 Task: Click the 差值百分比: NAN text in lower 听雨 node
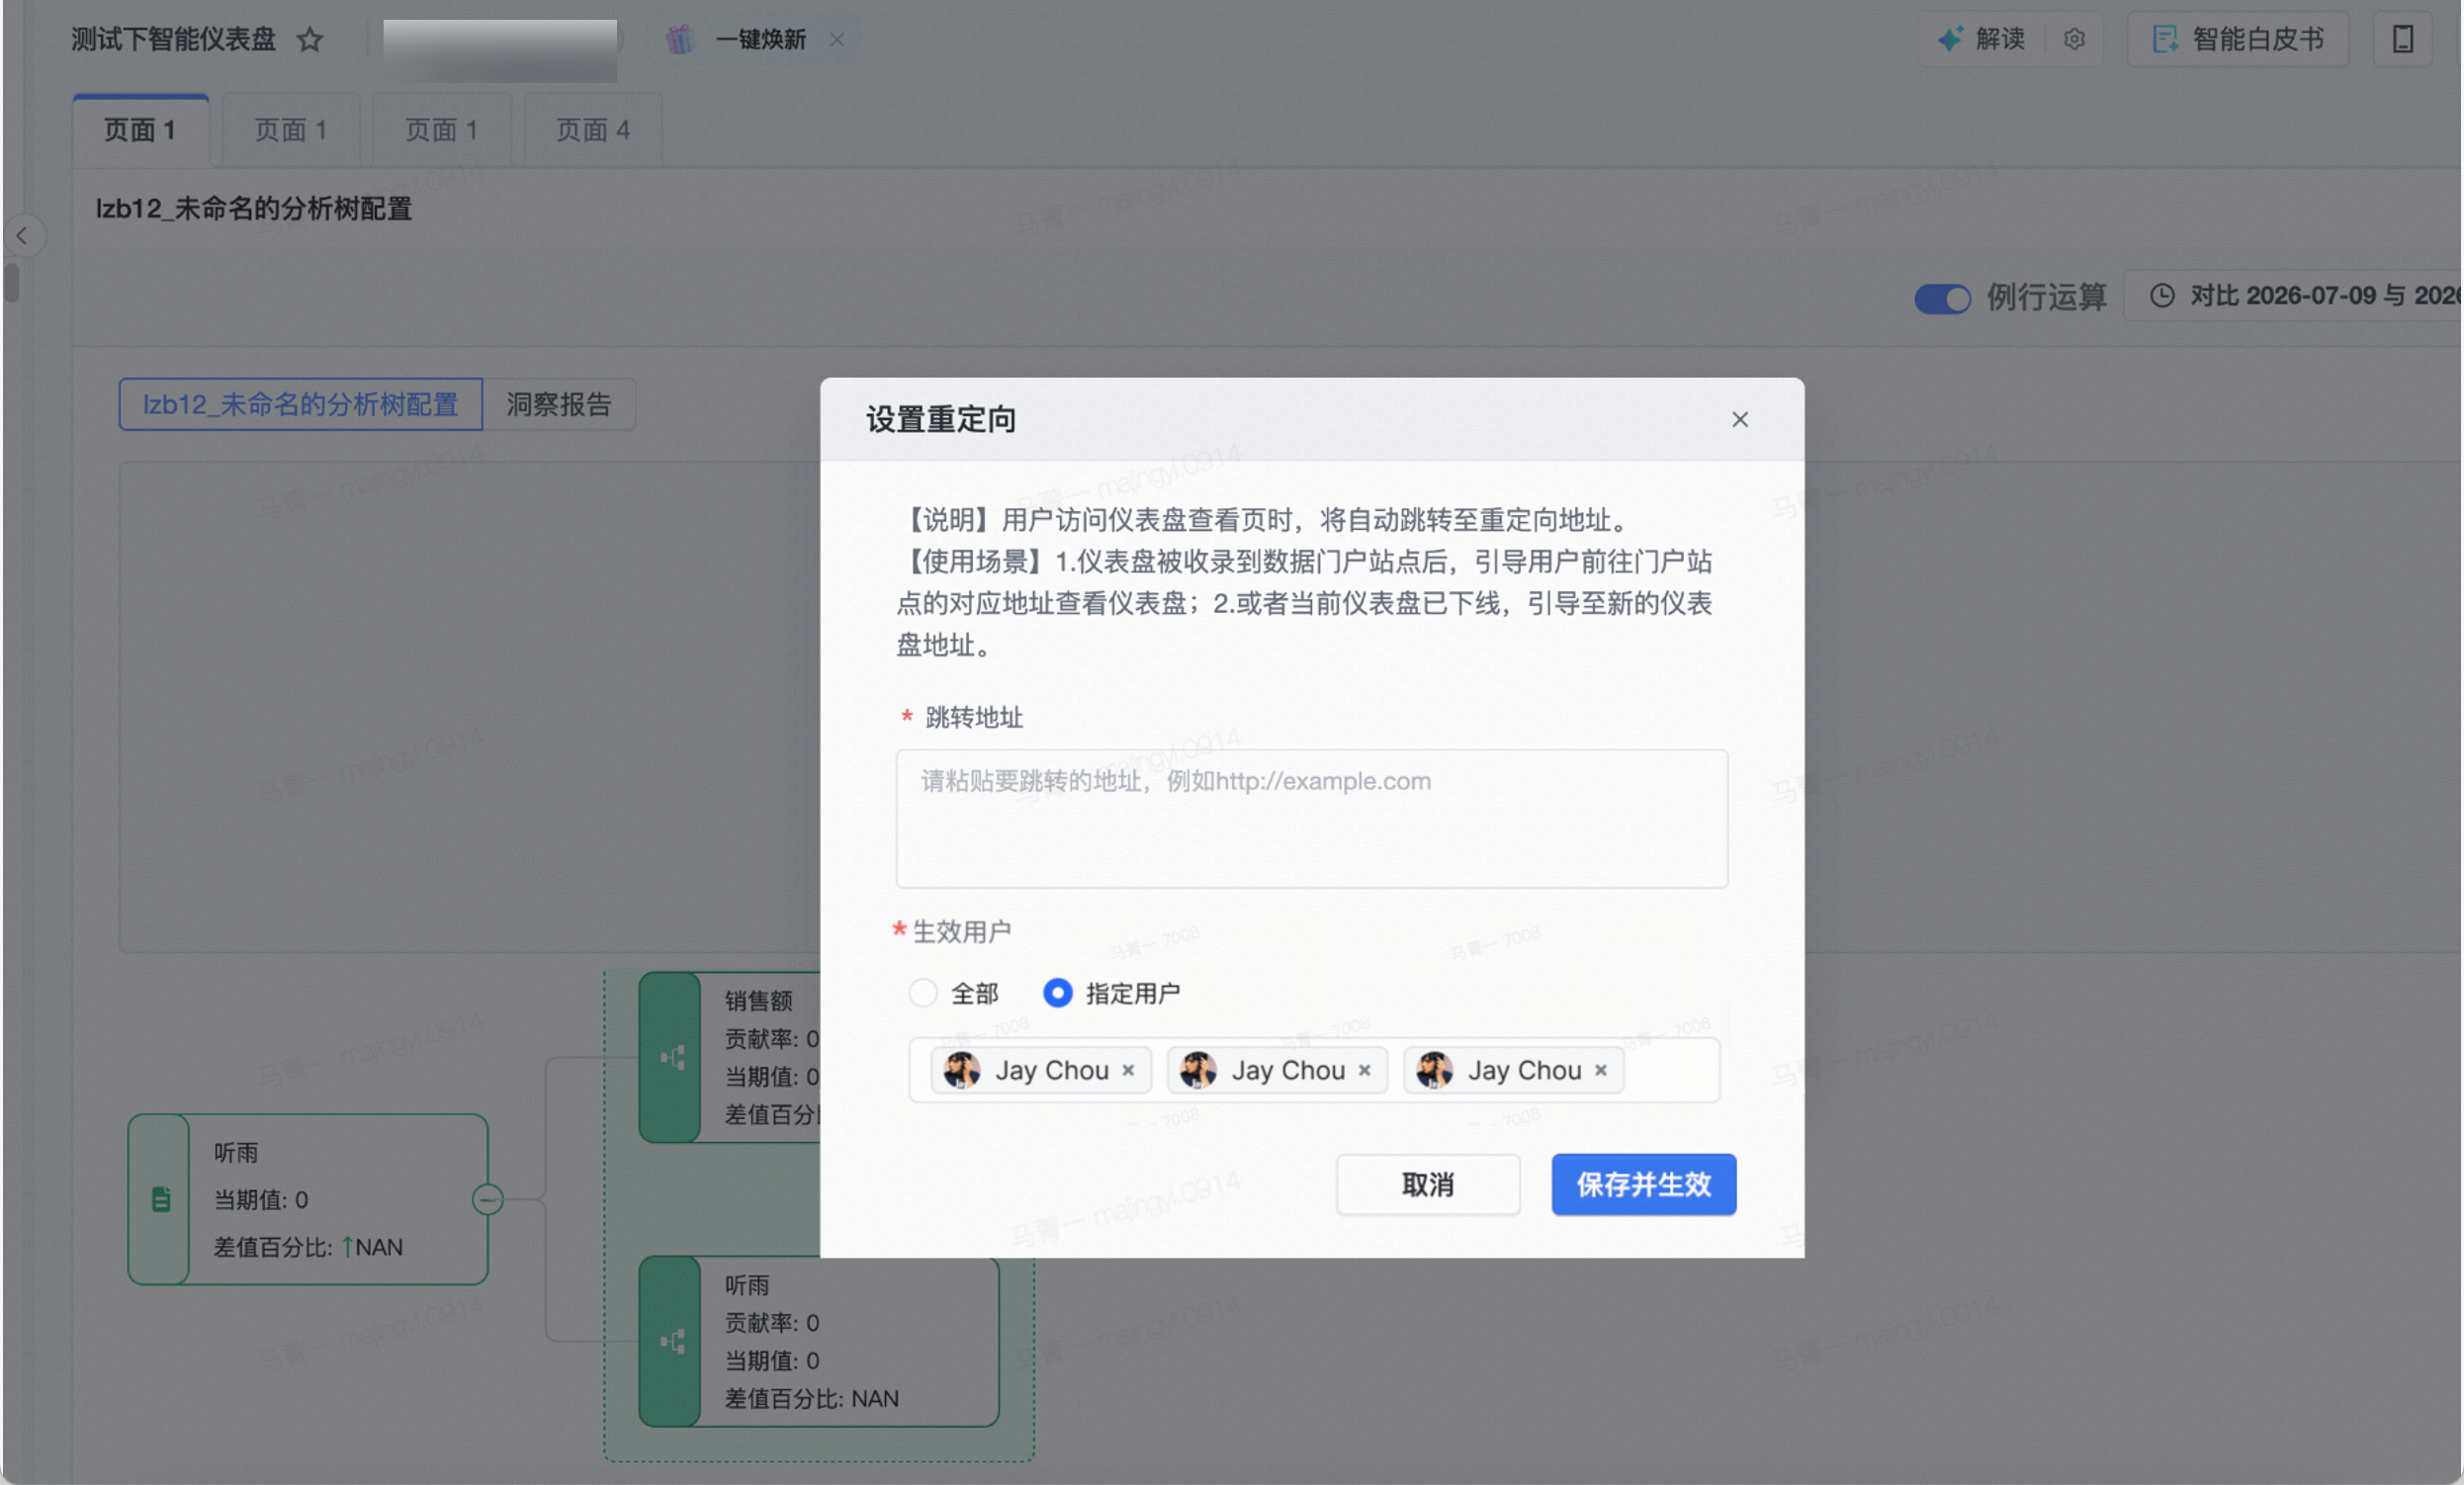point(811,1398)
